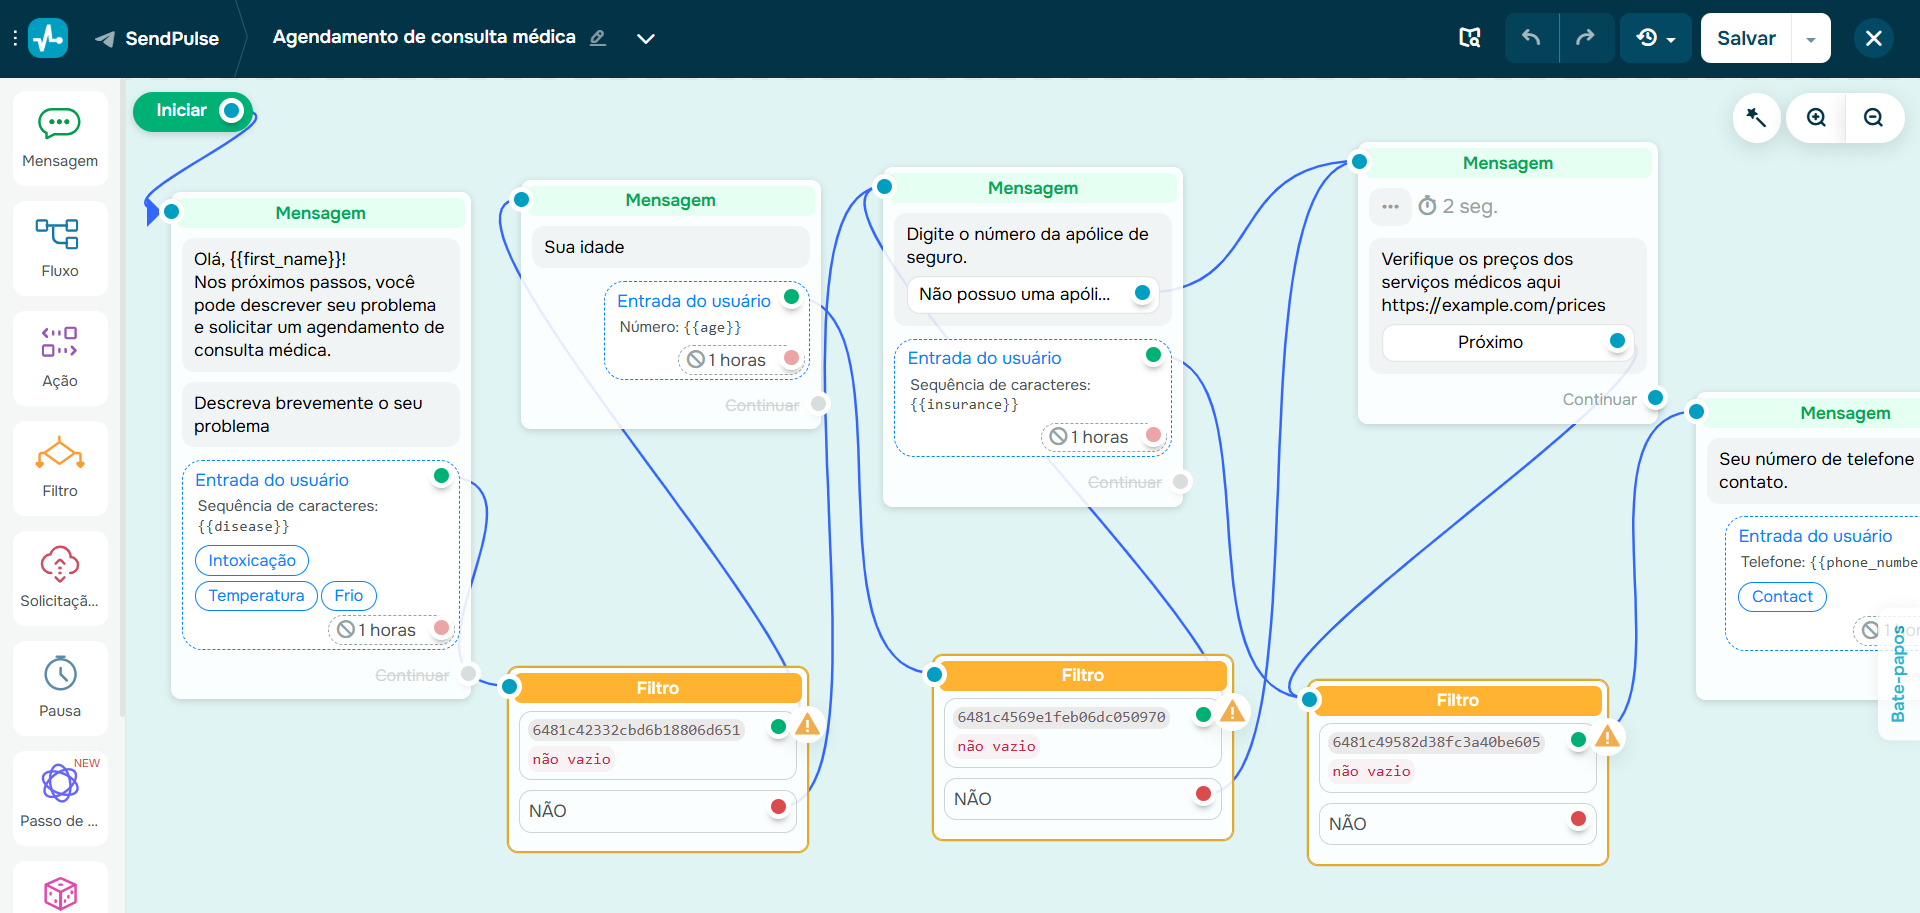The width and height of the screenshot is (1920, 913).
Task: Click the {{age}} user input block
Action: 707,330
